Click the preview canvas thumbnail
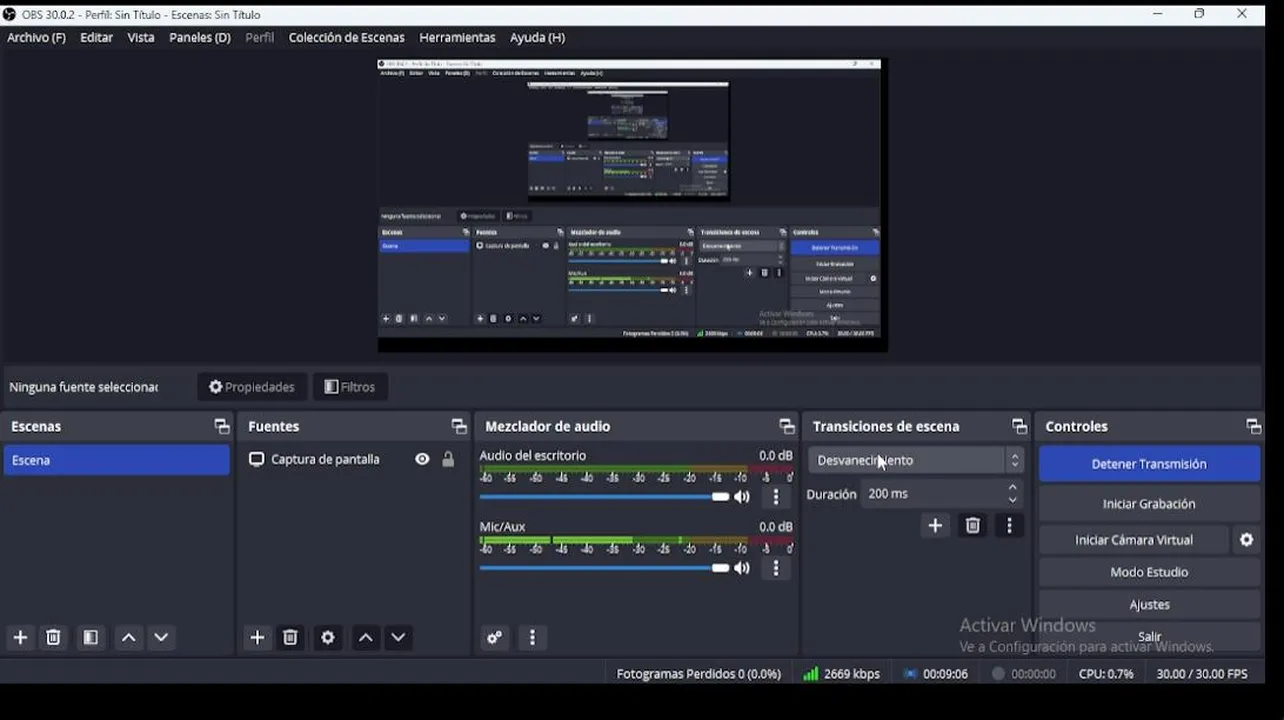Viewport: 1284px width, 720px height. (x=632, y=205)
